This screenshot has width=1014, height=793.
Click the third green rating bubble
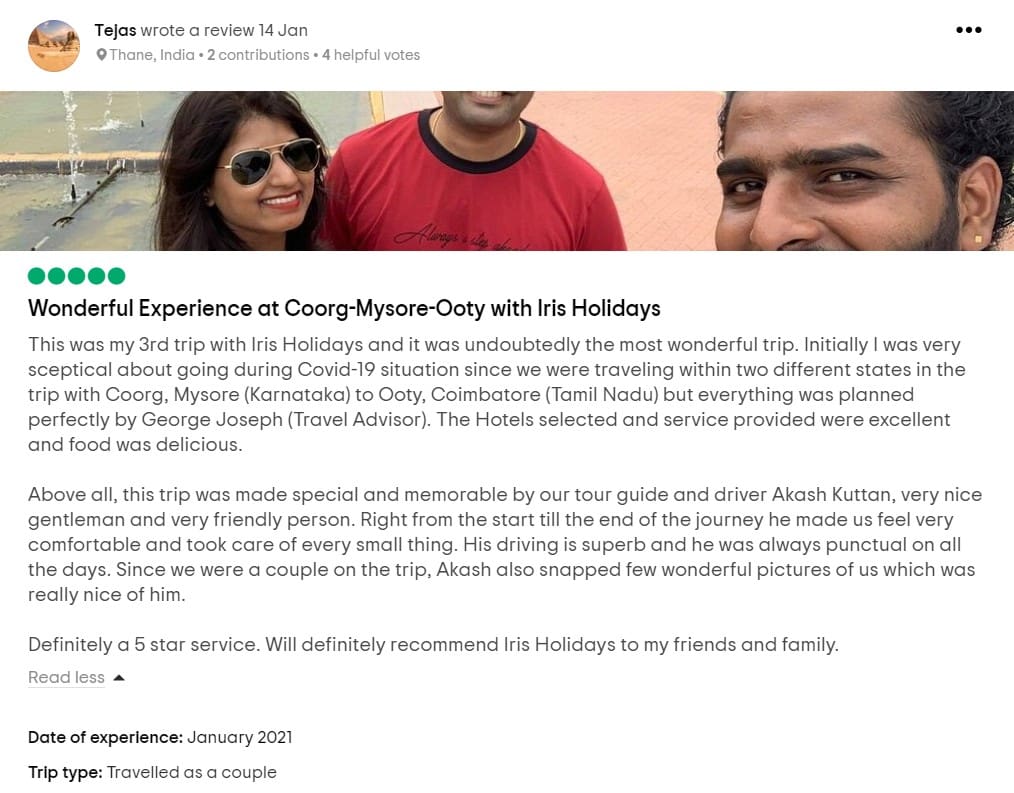(x=76, y=276)
